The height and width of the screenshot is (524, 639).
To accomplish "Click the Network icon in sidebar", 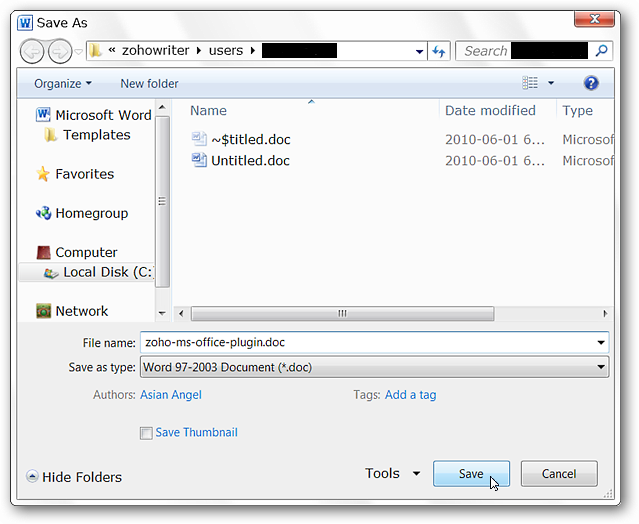I will coord(43,311).
